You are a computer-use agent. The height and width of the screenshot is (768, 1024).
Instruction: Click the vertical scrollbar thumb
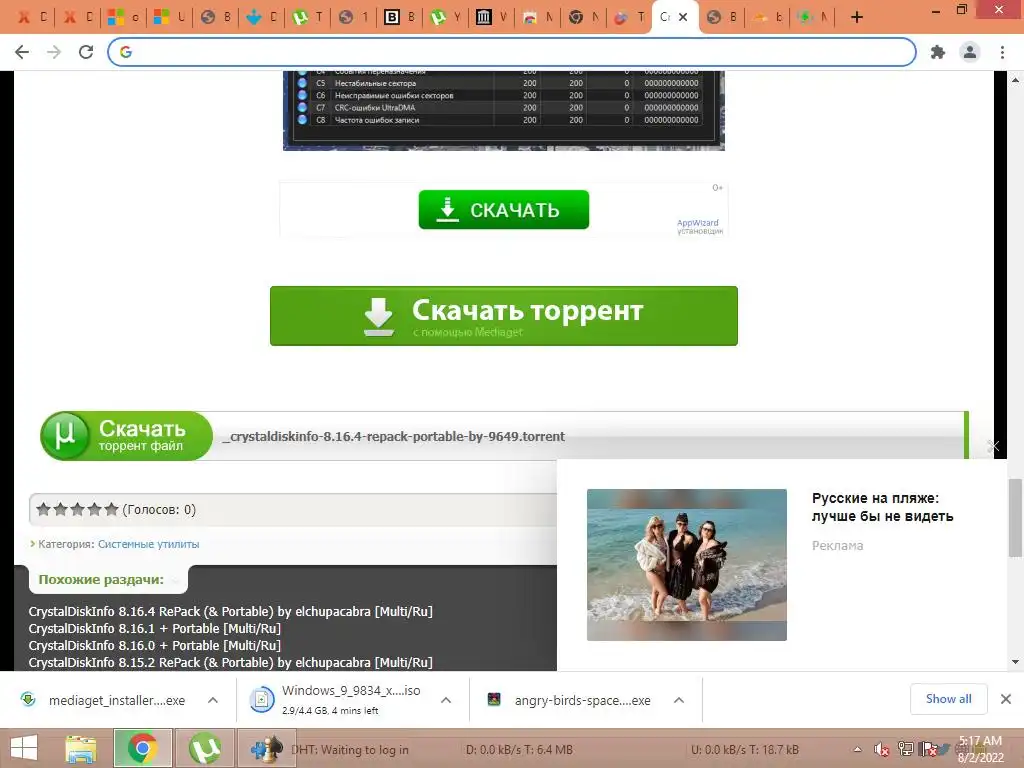1016,518
